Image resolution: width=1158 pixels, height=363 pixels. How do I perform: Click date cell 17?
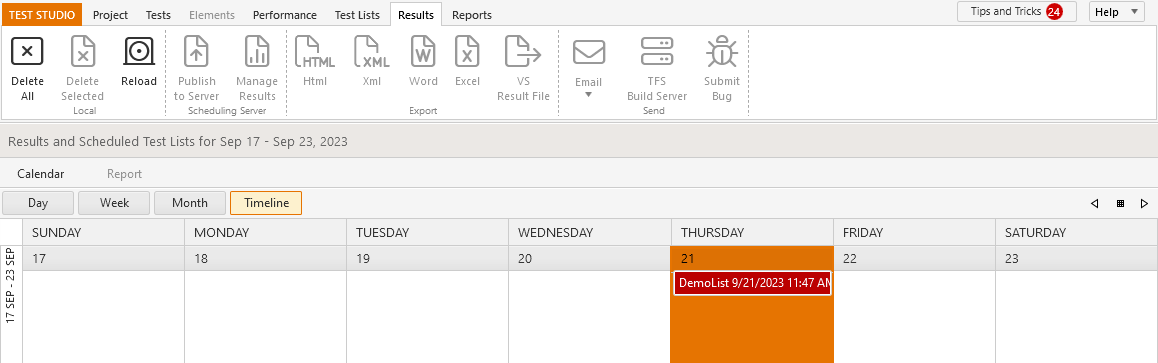[x=103, y=258]
